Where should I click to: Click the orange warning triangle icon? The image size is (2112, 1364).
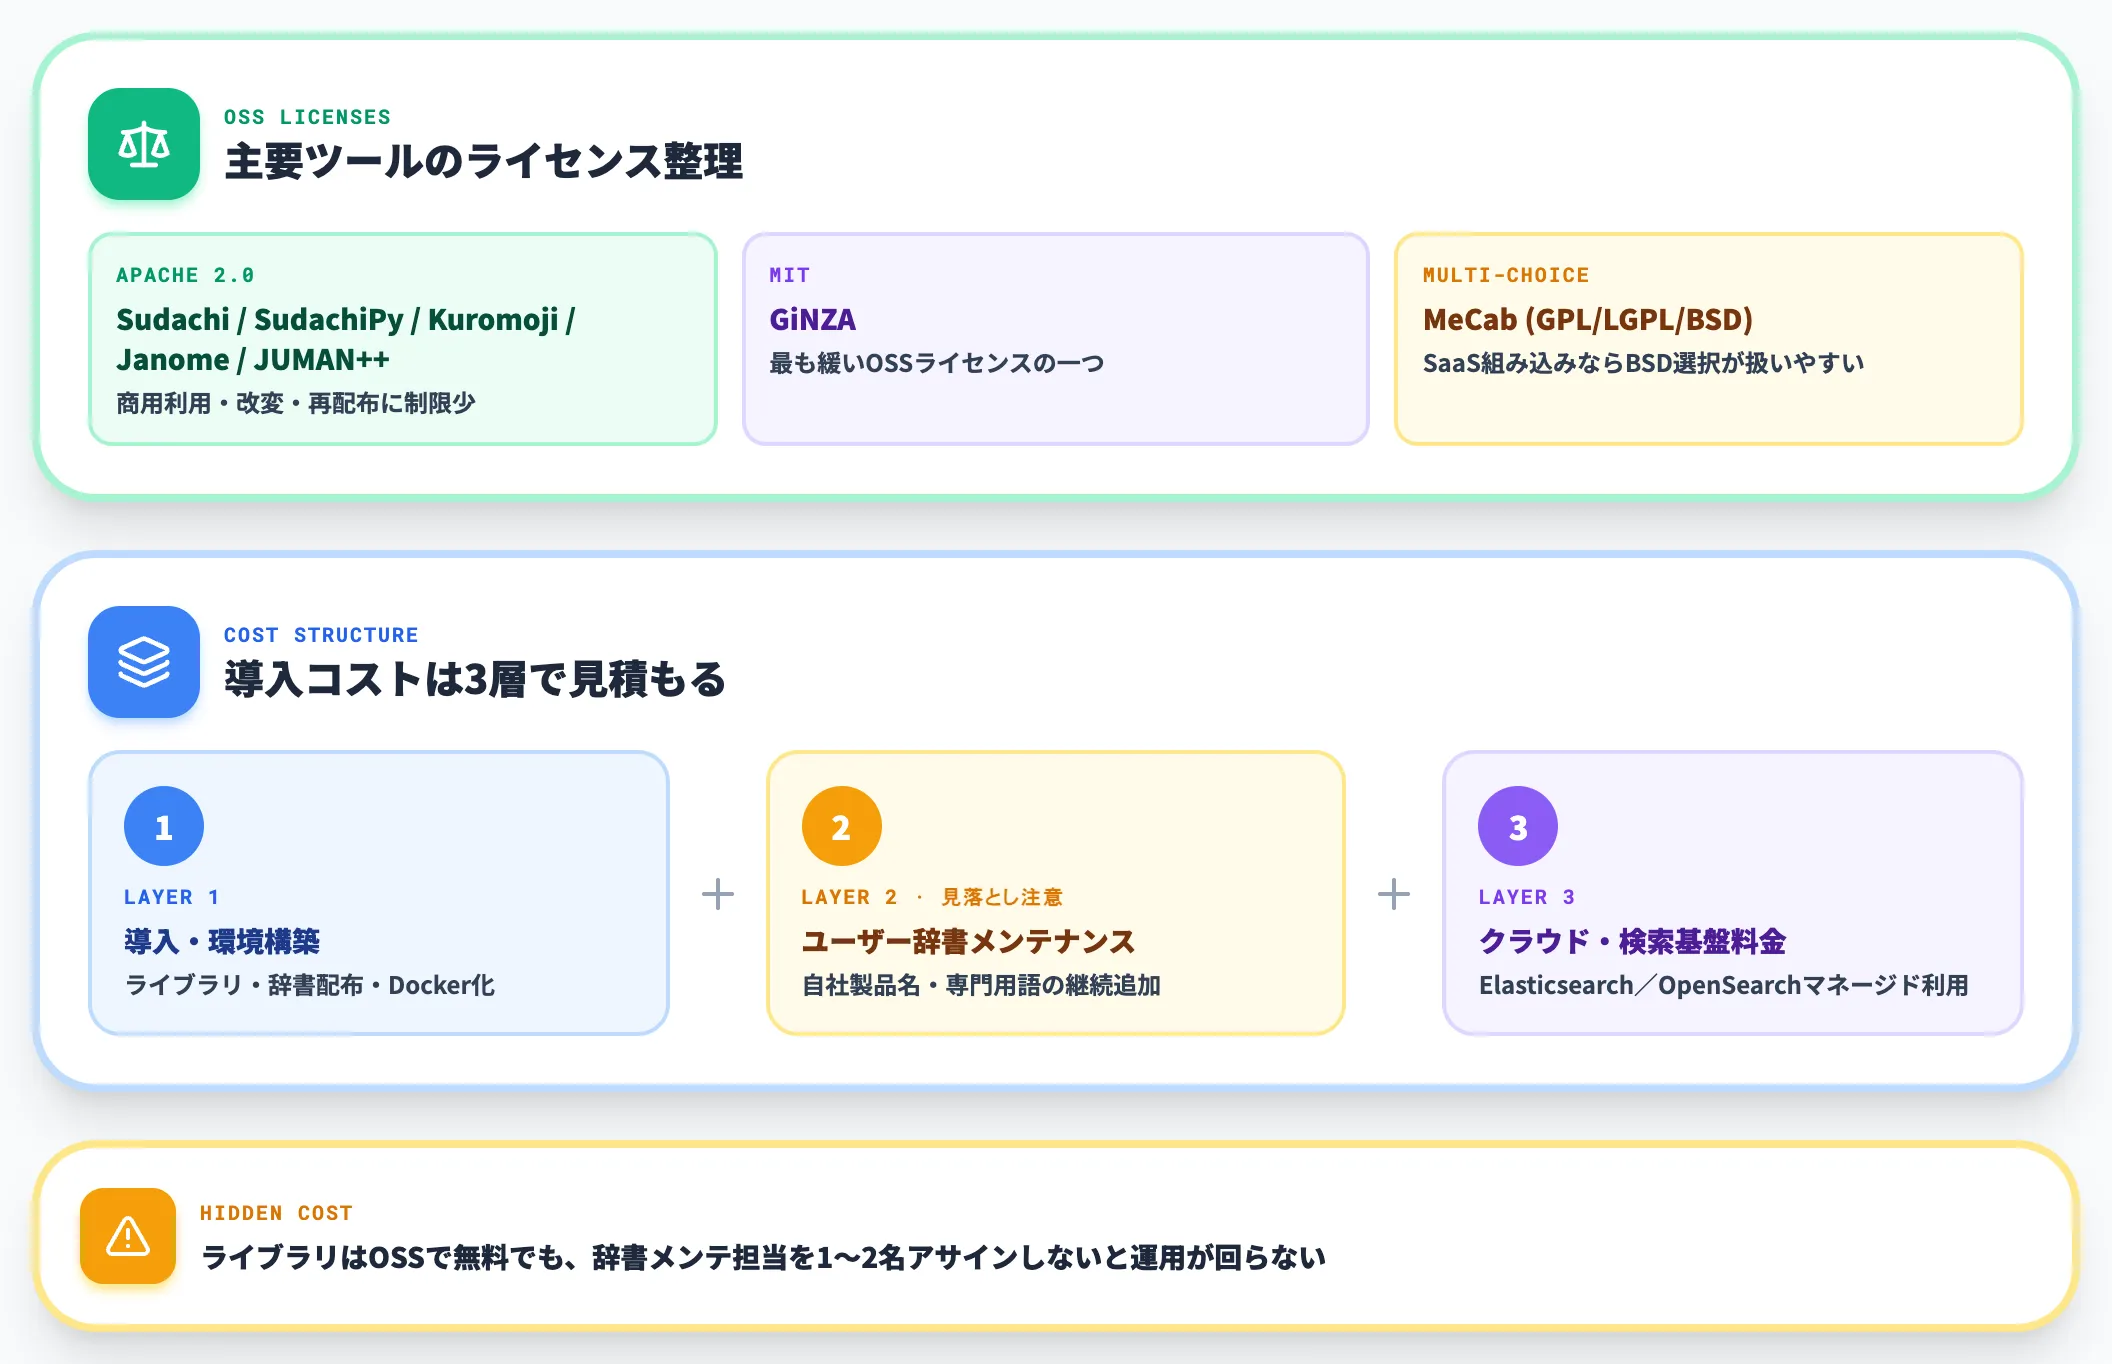coord(128,1236)
